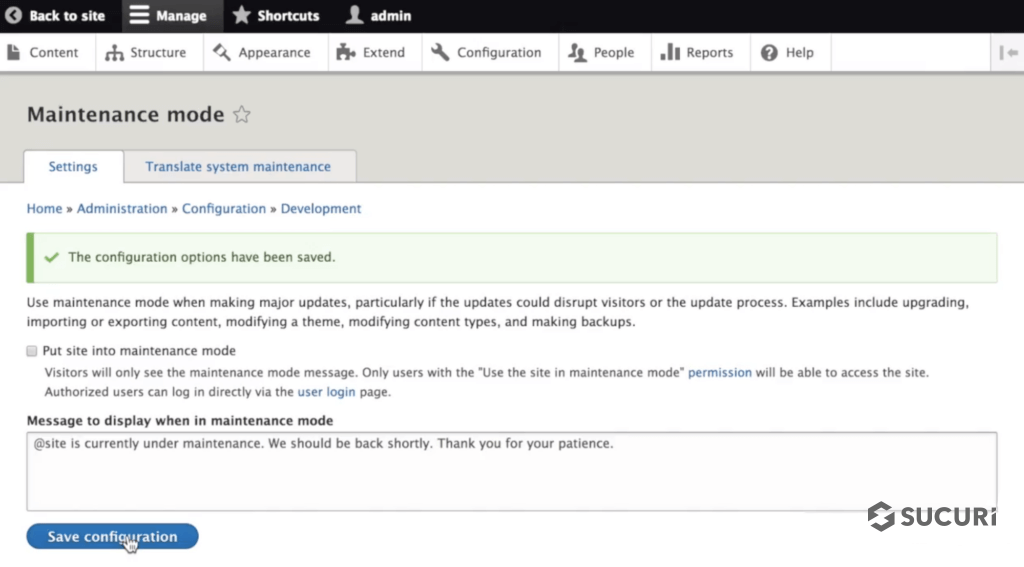Switch to Translate system maintenance tab
This screenshot has width=1024, height=567.
pos(238,167)
